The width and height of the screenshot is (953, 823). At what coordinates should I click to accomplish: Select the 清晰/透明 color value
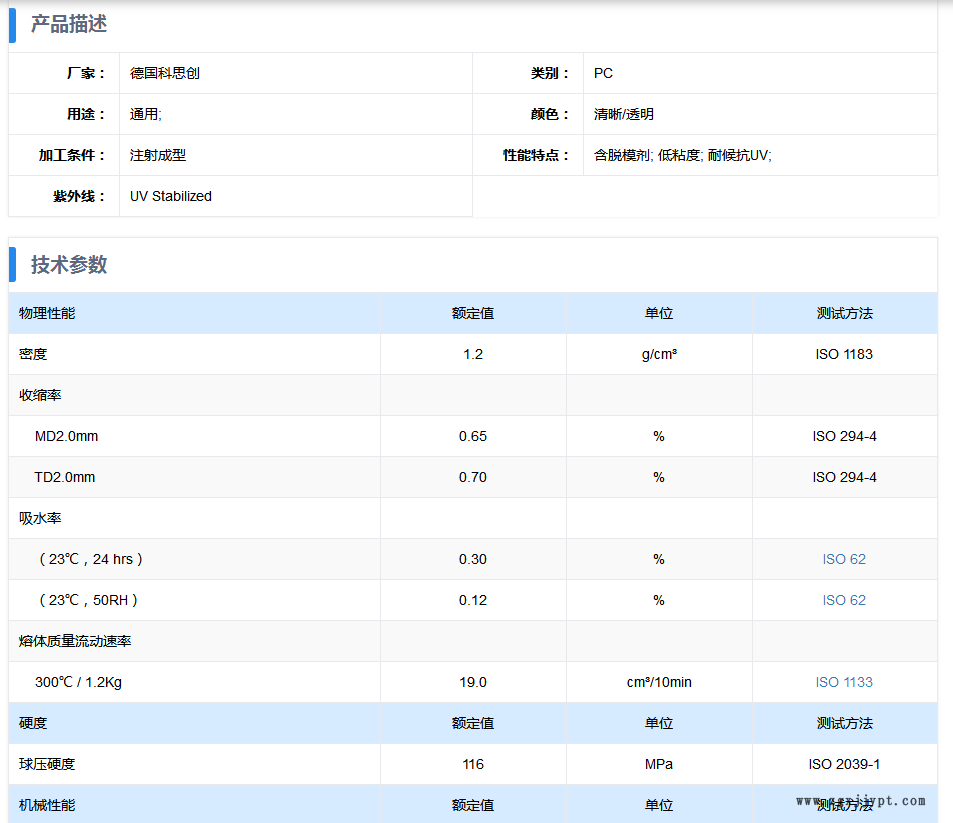624,114
